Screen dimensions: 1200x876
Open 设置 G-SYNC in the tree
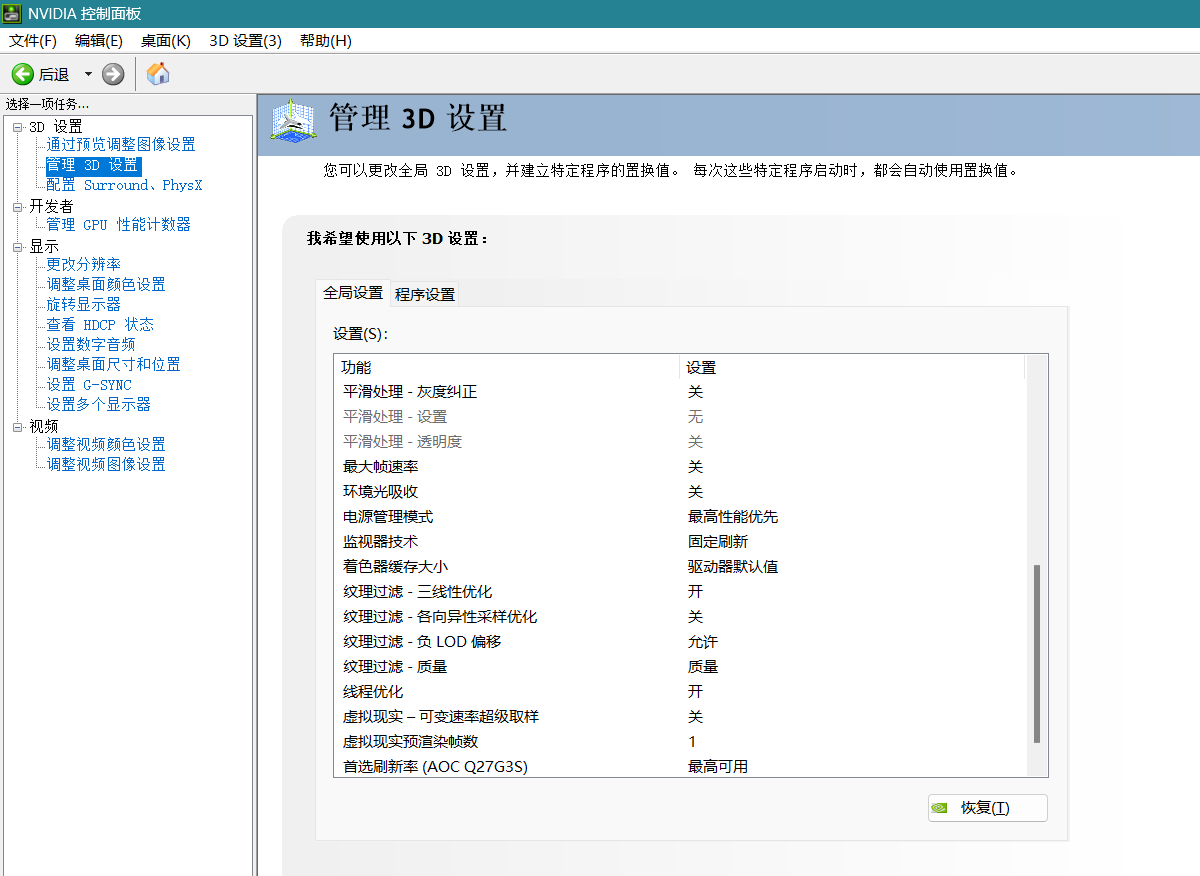(x=89, y=385)
